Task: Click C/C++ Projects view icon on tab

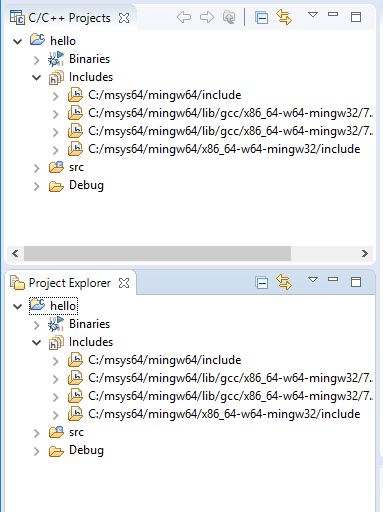Action: click(x=17, y=17)
